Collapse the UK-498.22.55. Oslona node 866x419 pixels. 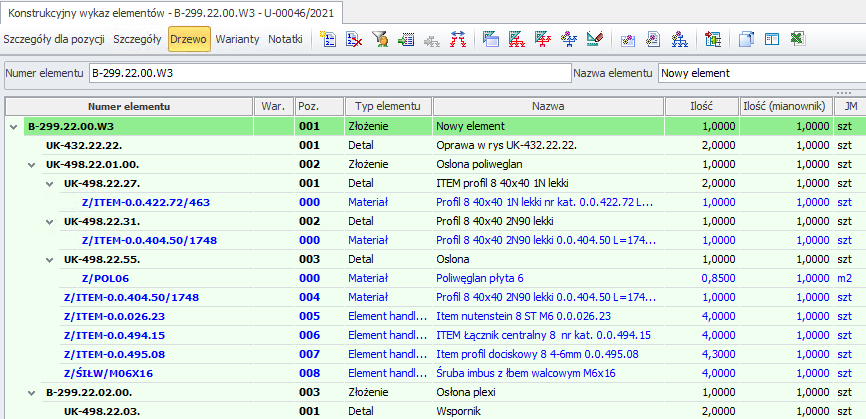point(50,258)
